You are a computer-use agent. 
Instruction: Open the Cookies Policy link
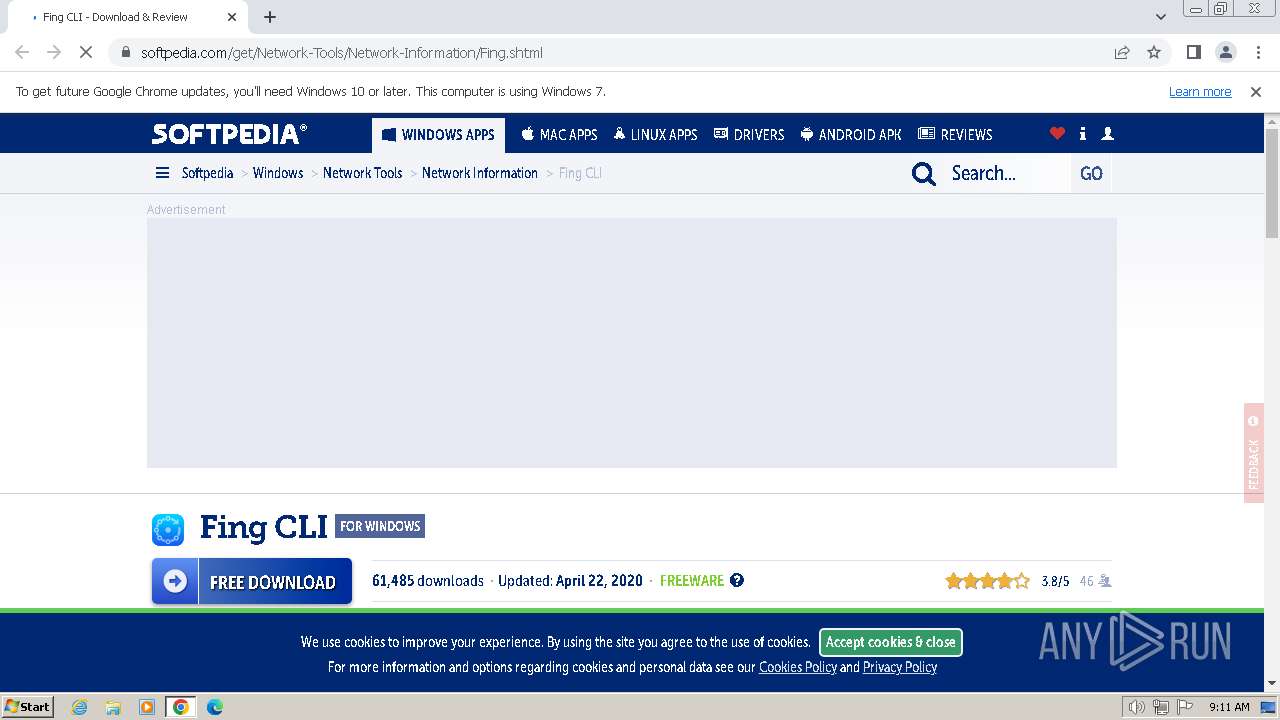click(798, 667)
